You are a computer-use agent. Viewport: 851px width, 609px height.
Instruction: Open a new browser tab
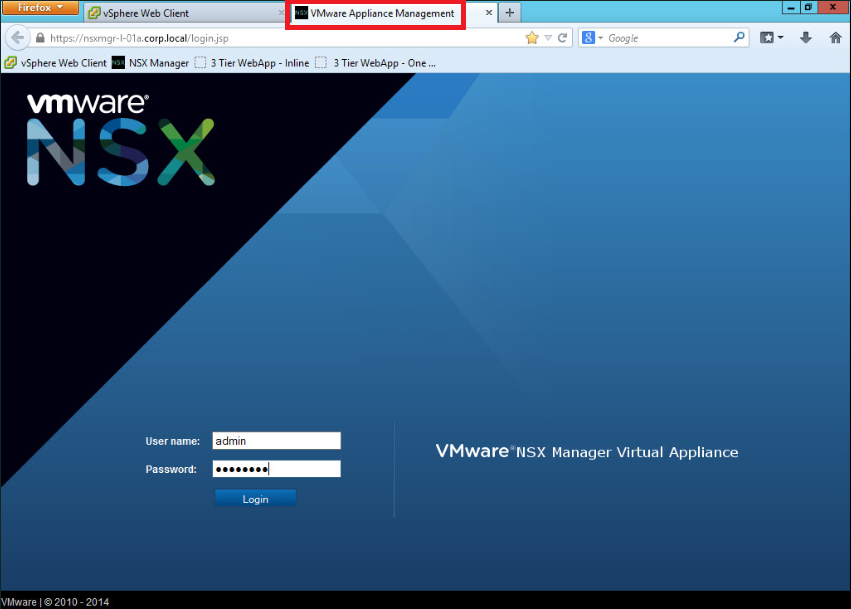pos(509,12)
